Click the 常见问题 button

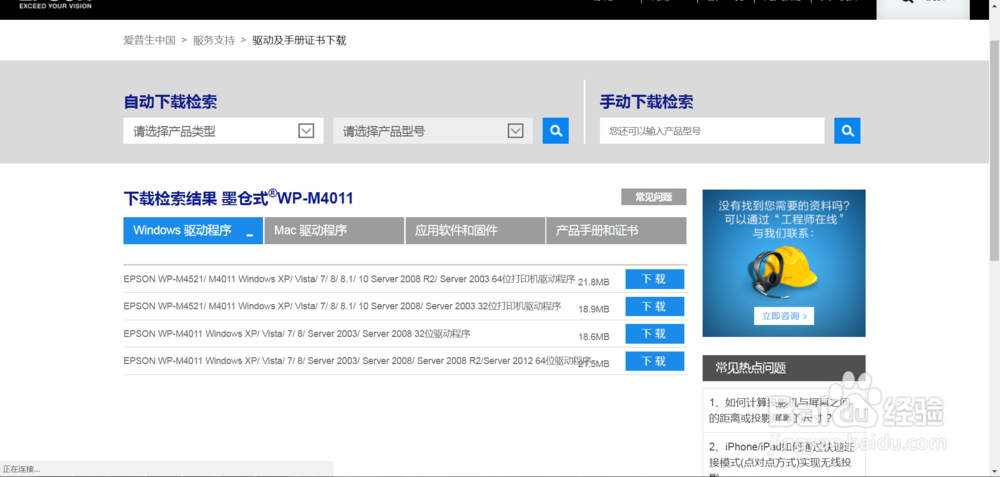654,197
